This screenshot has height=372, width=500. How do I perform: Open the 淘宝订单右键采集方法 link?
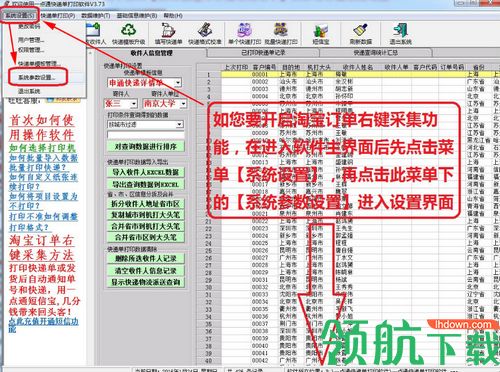42,248
